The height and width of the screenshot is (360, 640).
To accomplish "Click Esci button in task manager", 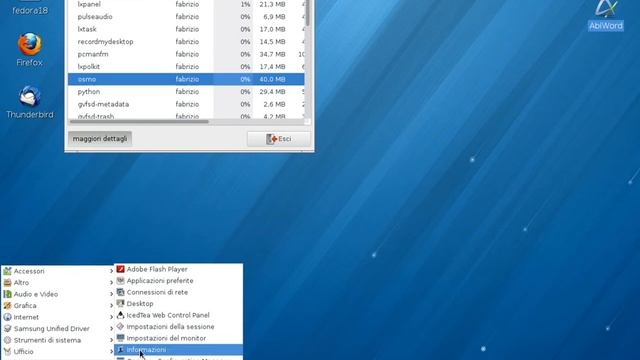I will pyautogui.click(x=278, y=139).
